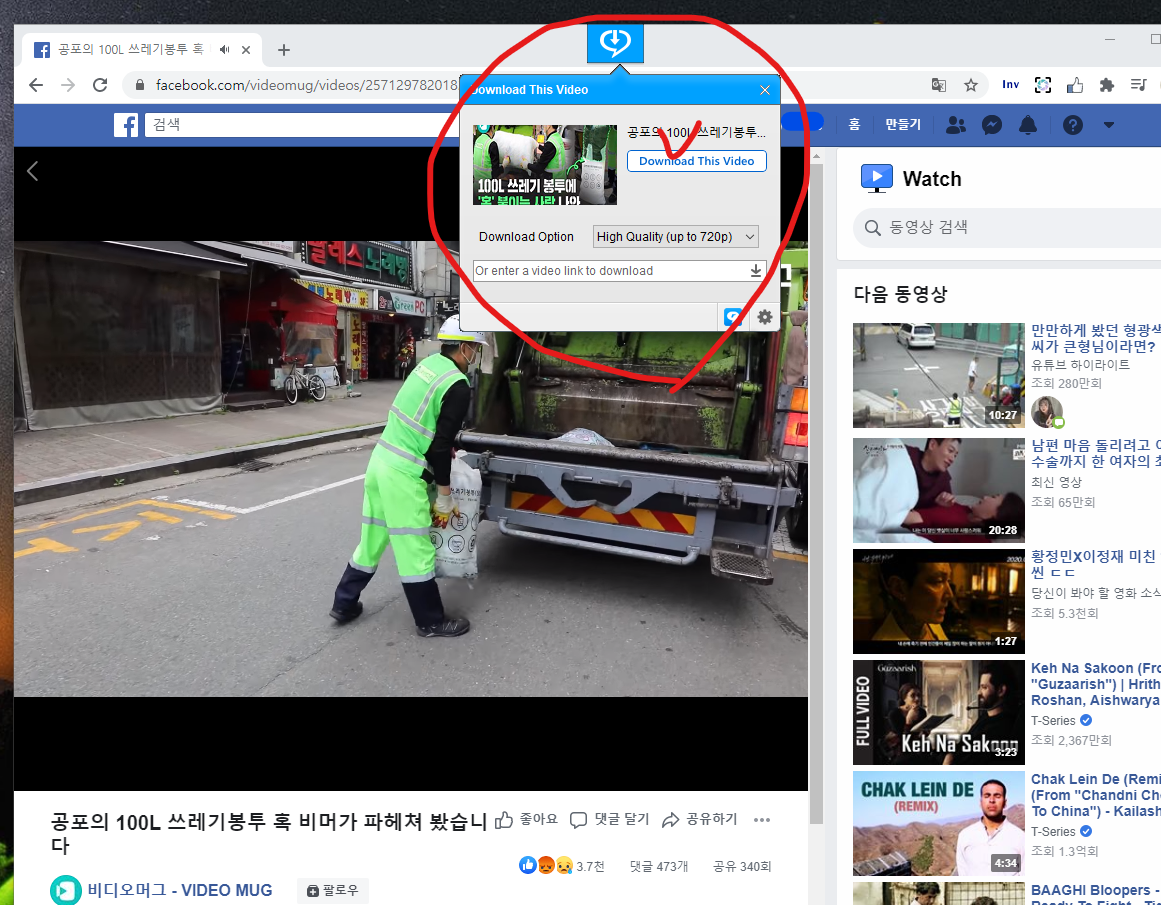
Task: Click the address bar URL
Action: [x=306, y=85]
